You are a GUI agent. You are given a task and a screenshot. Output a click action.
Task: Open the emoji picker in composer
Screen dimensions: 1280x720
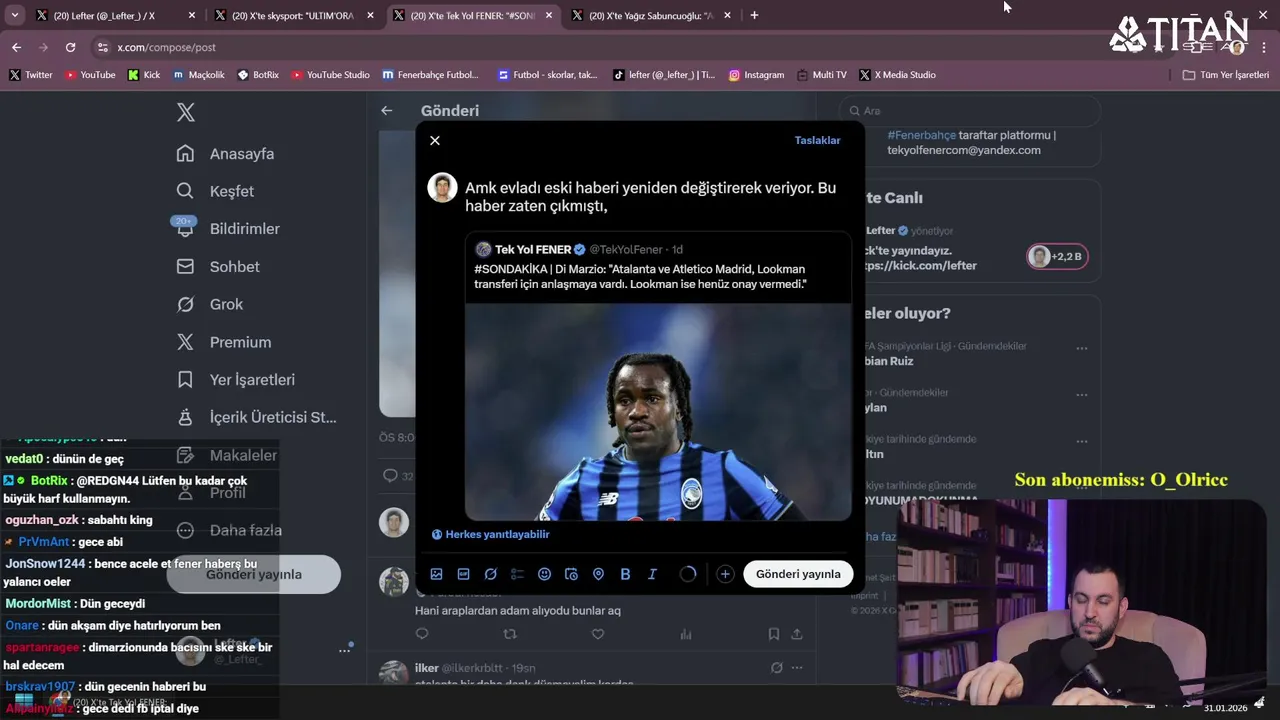[x=544, y=574]
